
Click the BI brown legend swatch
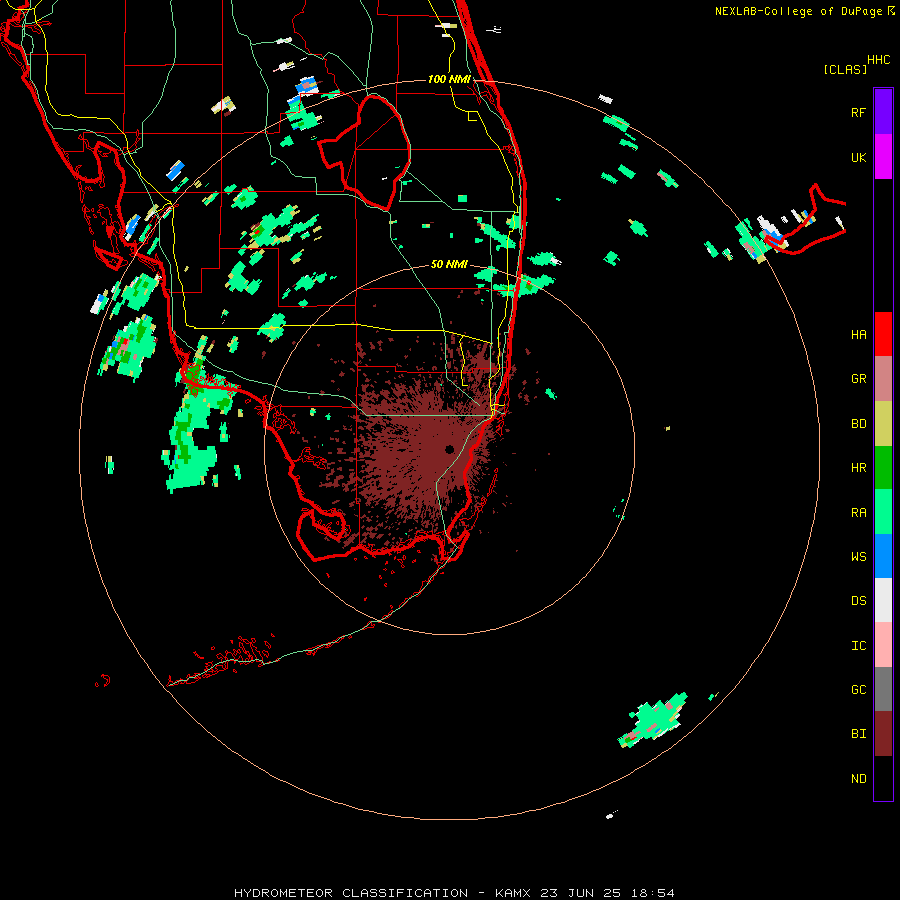pos(883,734)
